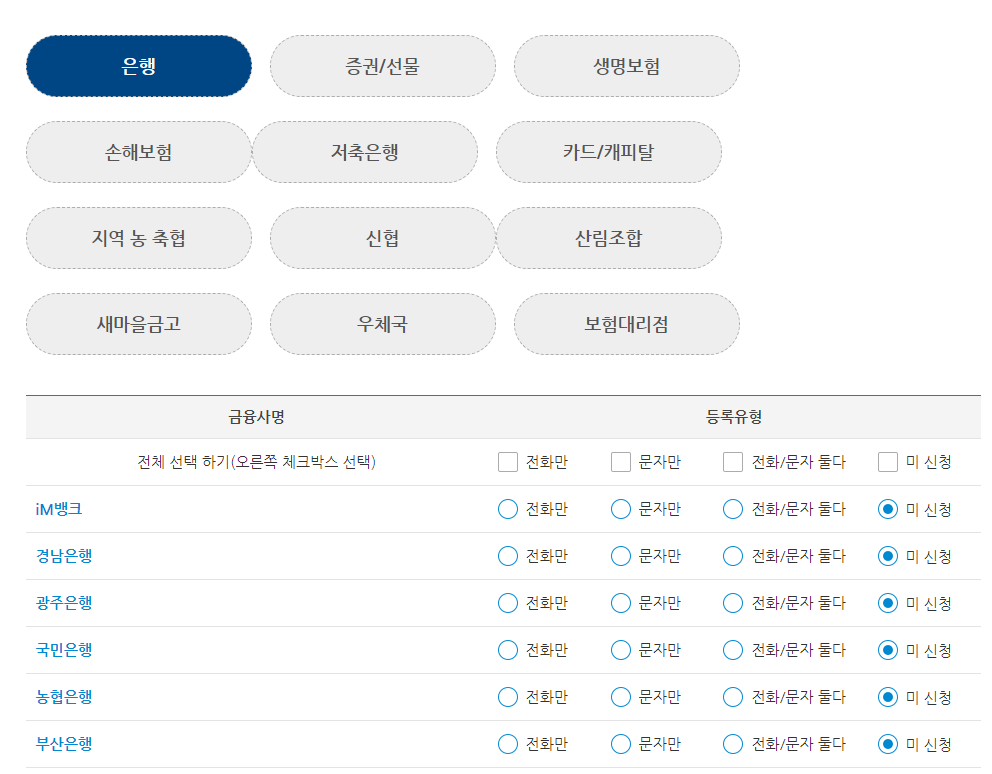Open the 우체국 category

(381, 323)
